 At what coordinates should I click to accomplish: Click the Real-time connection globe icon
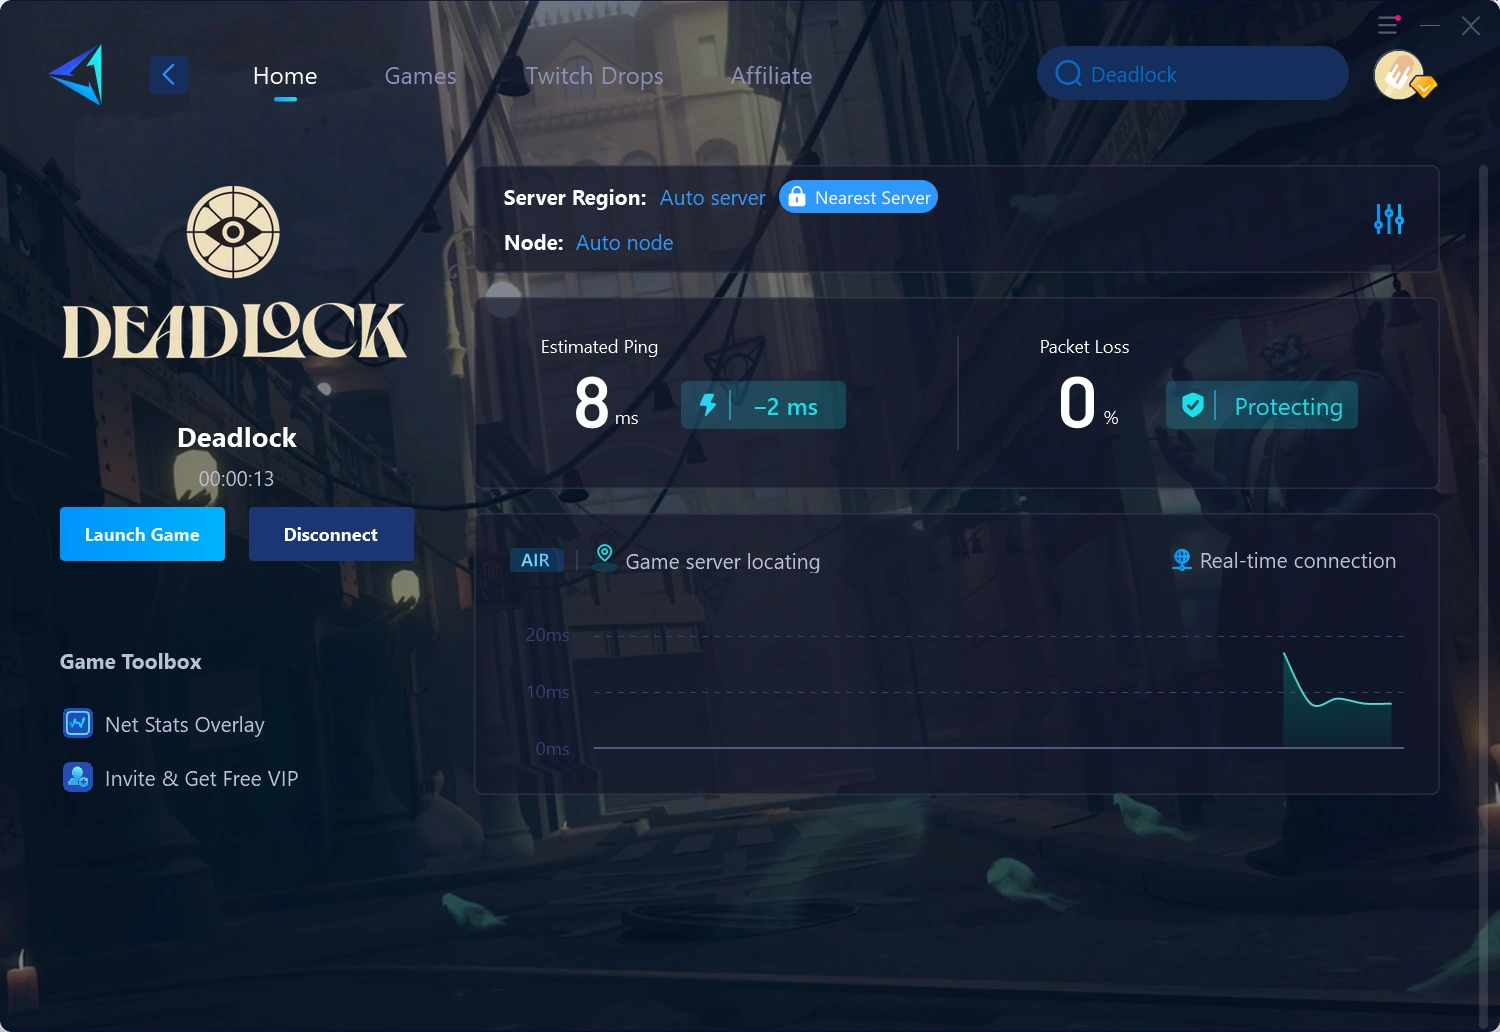tap(1182, 560)
